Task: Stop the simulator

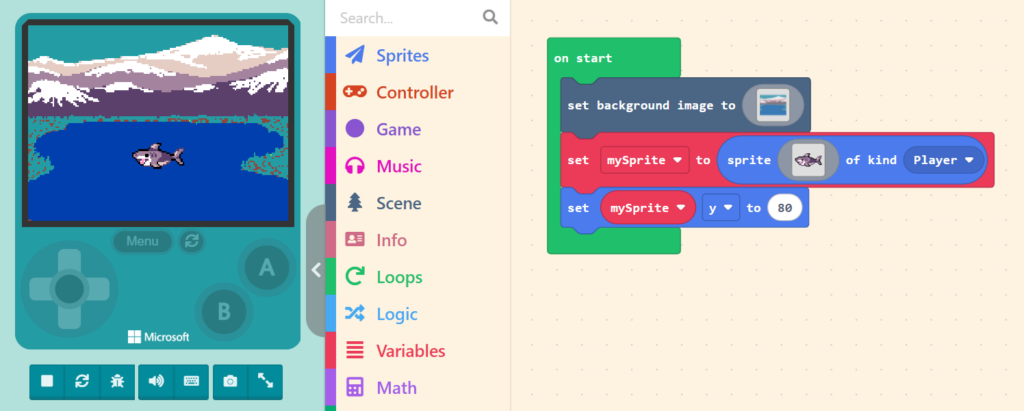Action: 47,381
